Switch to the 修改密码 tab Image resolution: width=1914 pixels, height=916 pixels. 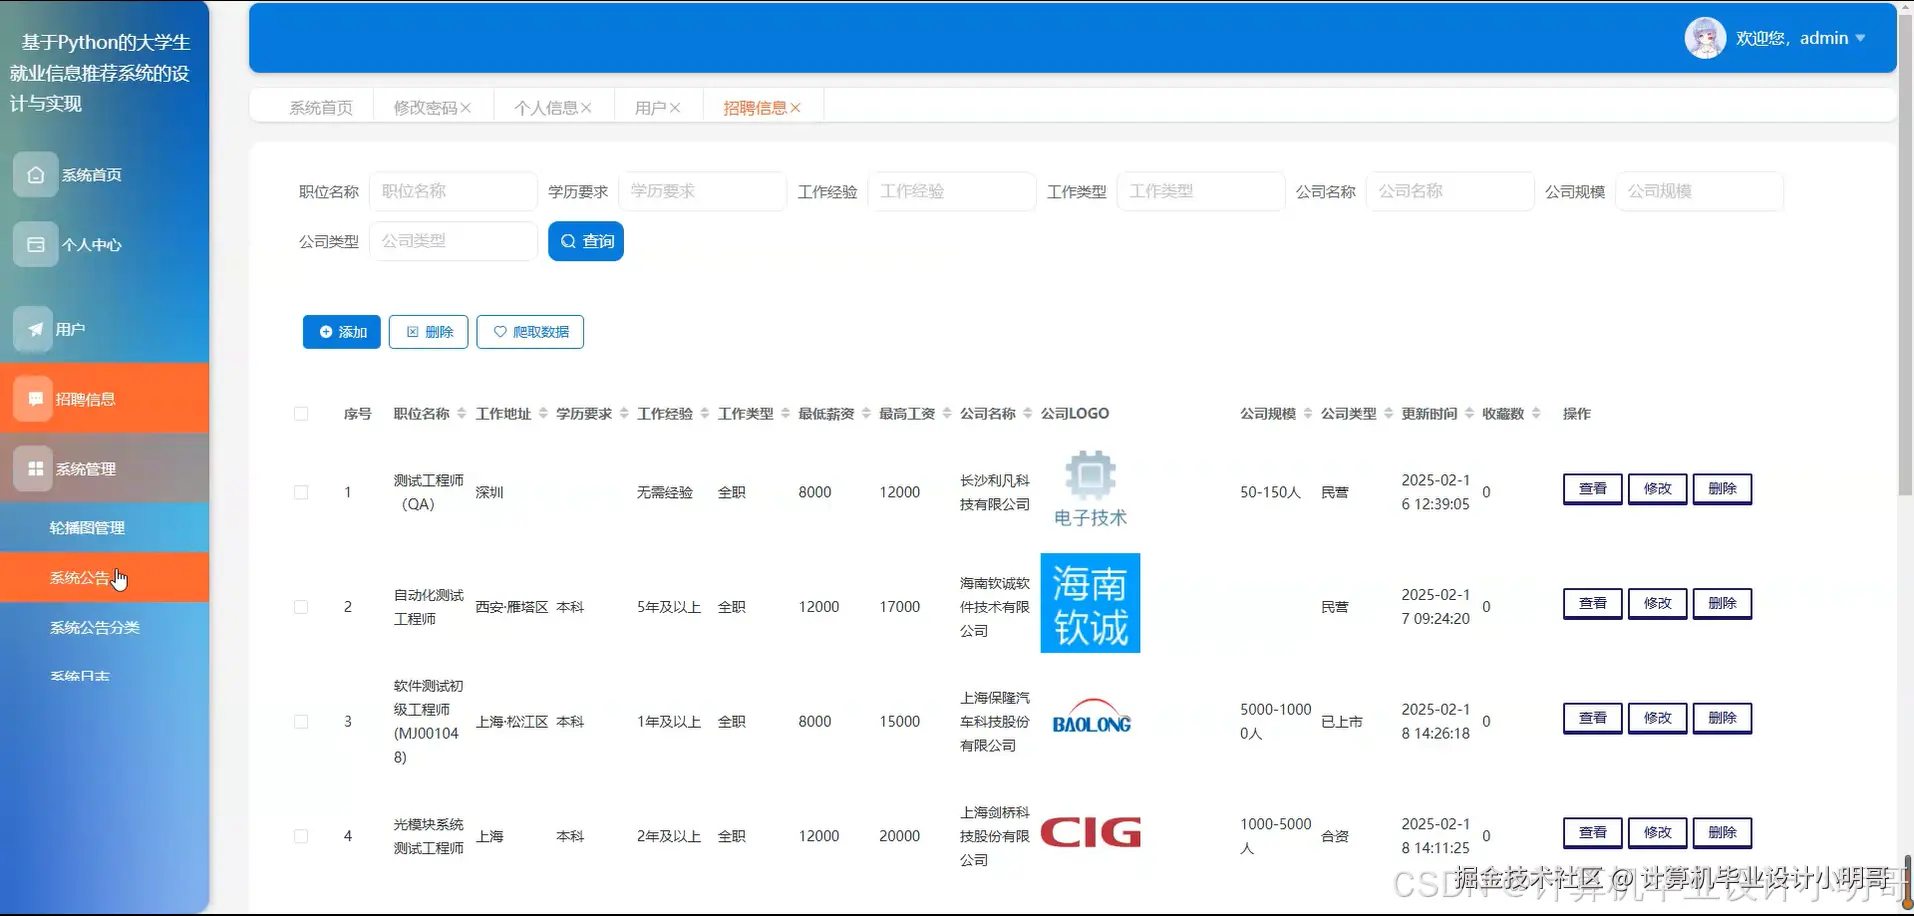(424, 107)
